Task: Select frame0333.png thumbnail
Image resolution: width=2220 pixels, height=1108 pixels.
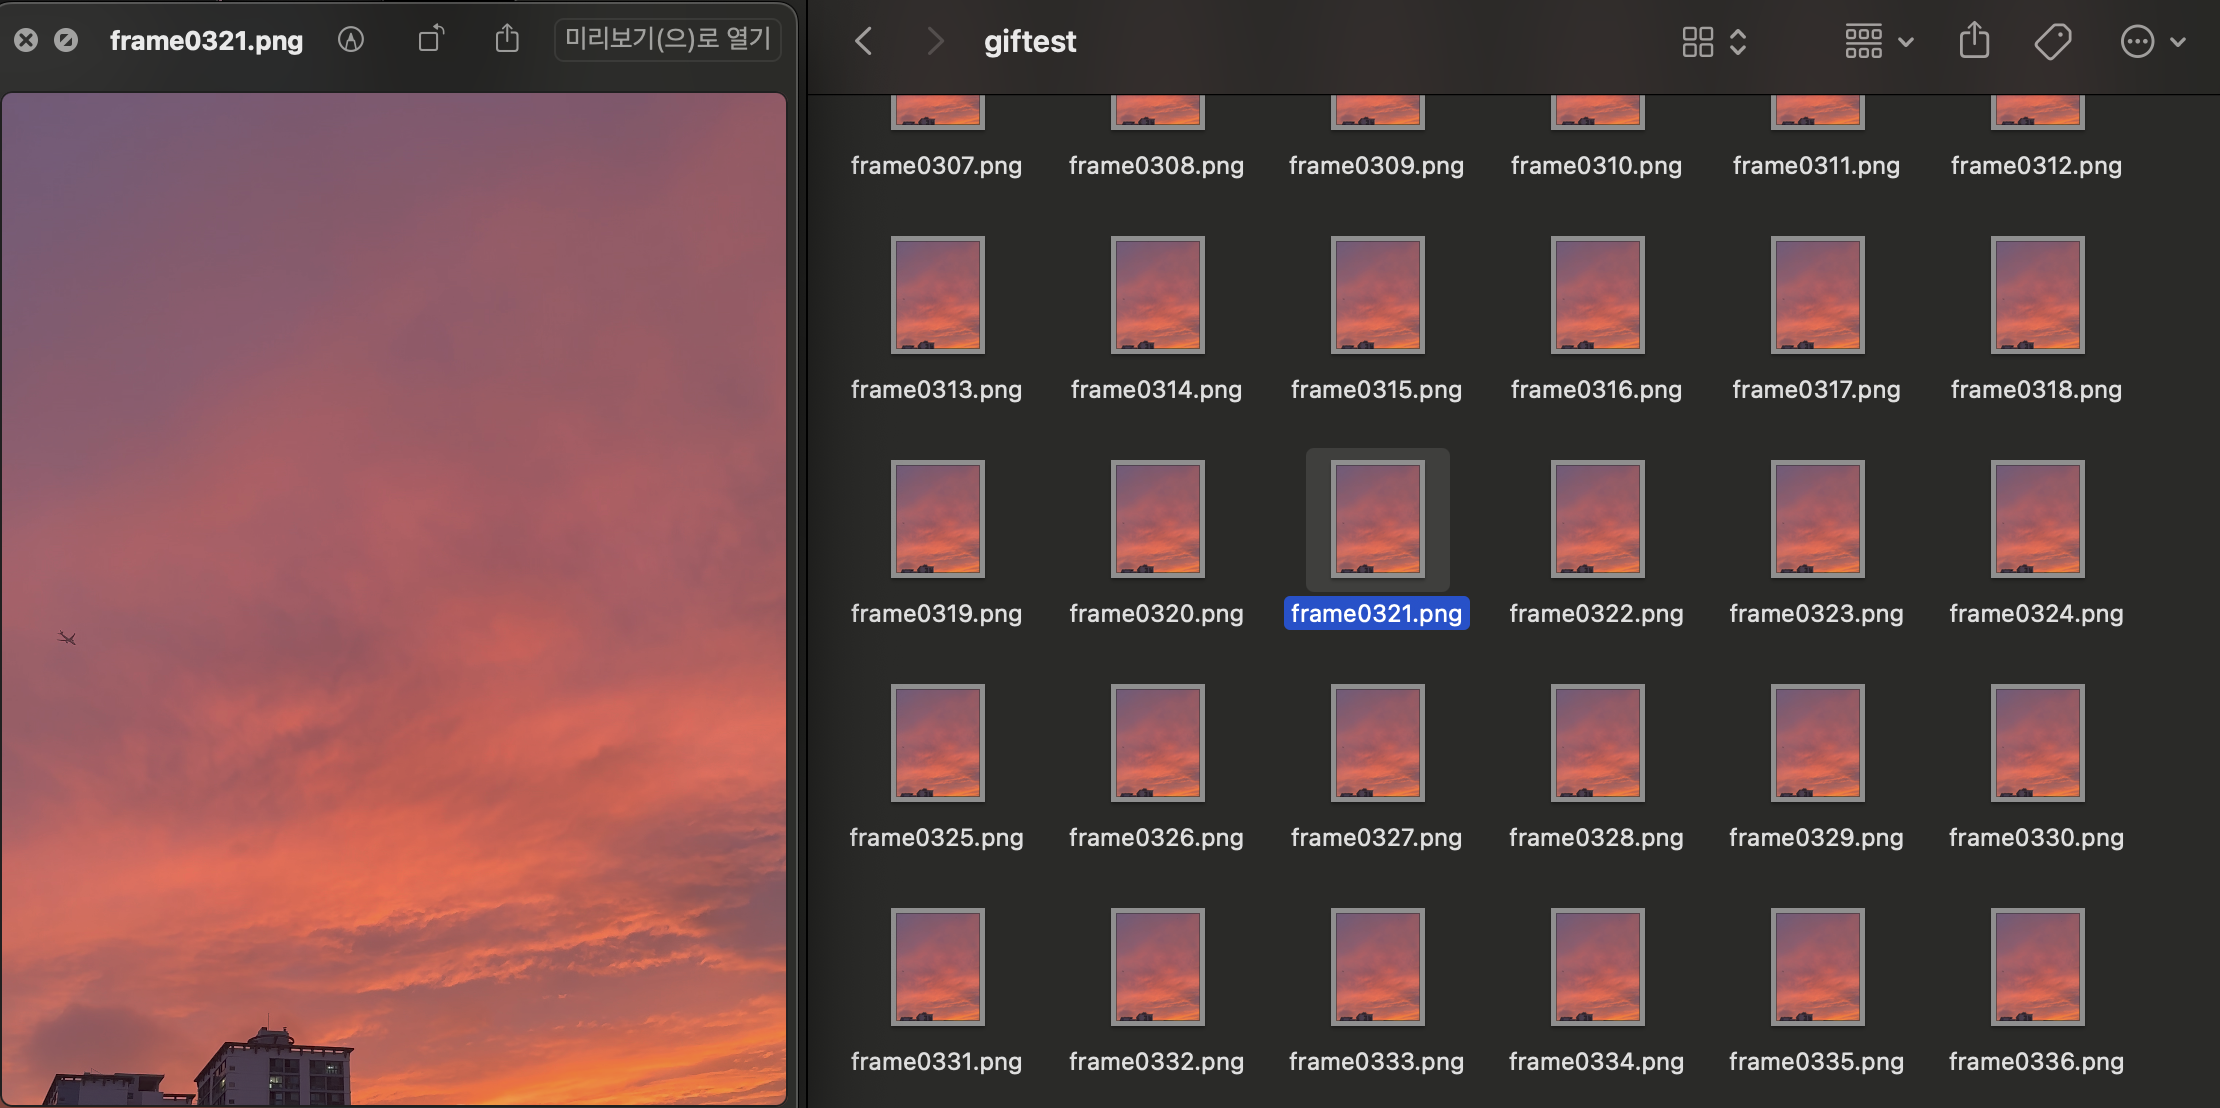Action: pyautogui.click(x=1377, y=967)
